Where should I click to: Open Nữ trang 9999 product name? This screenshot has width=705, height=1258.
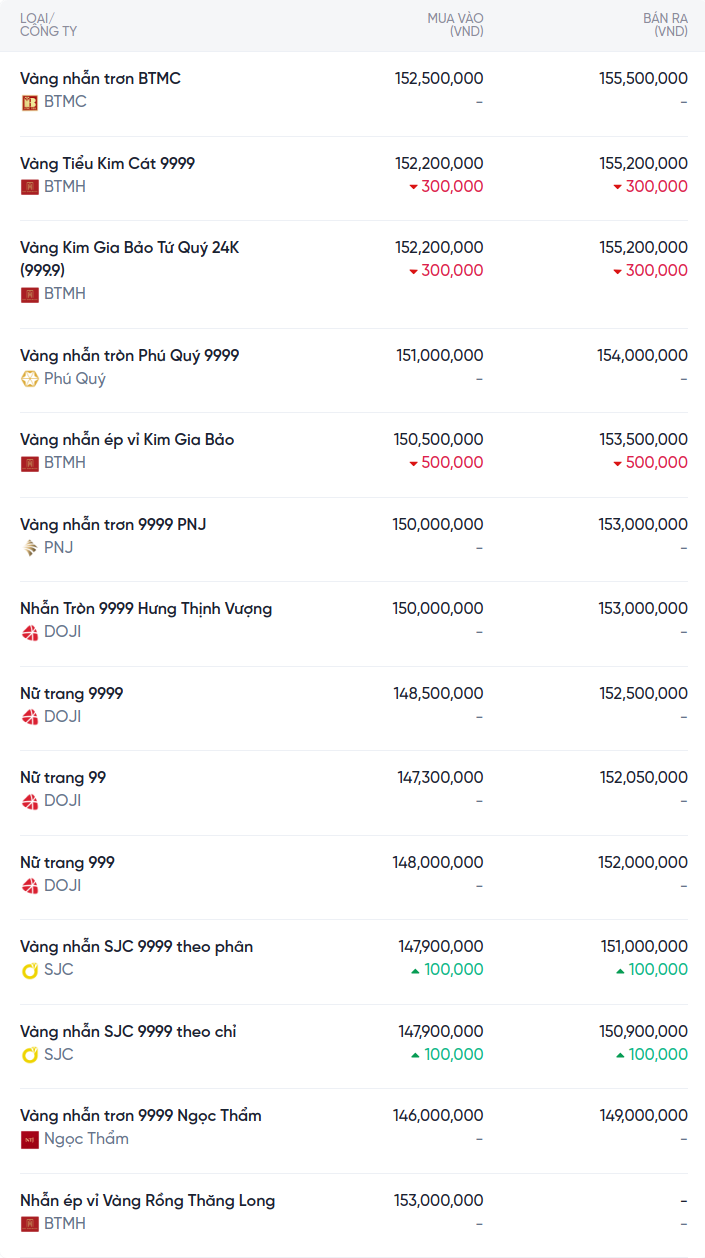point(72,693)
